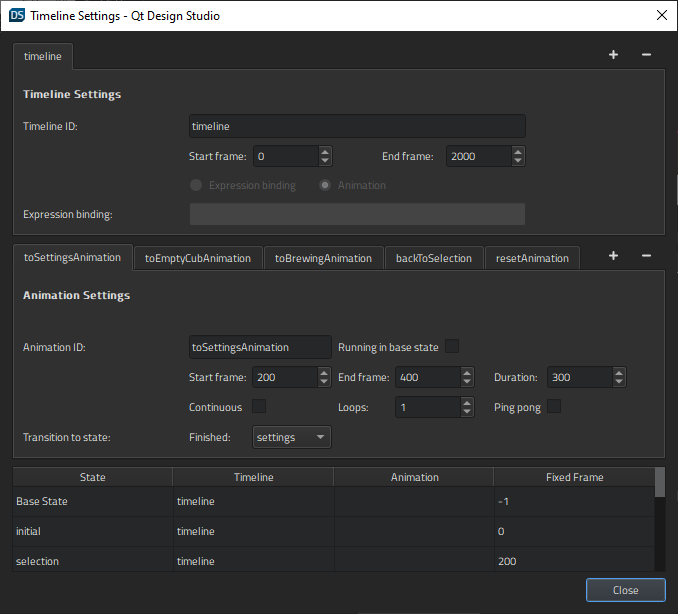
Task: Increase animation Duration with up arrow
Action: tap(619, 373)
